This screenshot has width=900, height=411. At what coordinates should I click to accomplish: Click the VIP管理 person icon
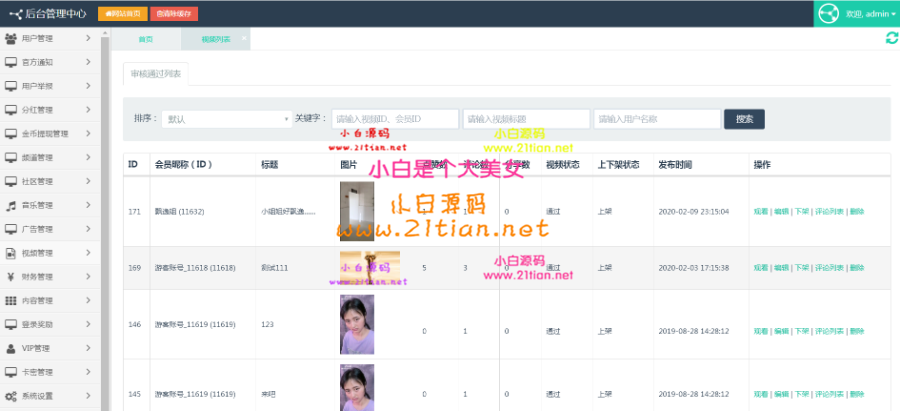pos(11,348)
